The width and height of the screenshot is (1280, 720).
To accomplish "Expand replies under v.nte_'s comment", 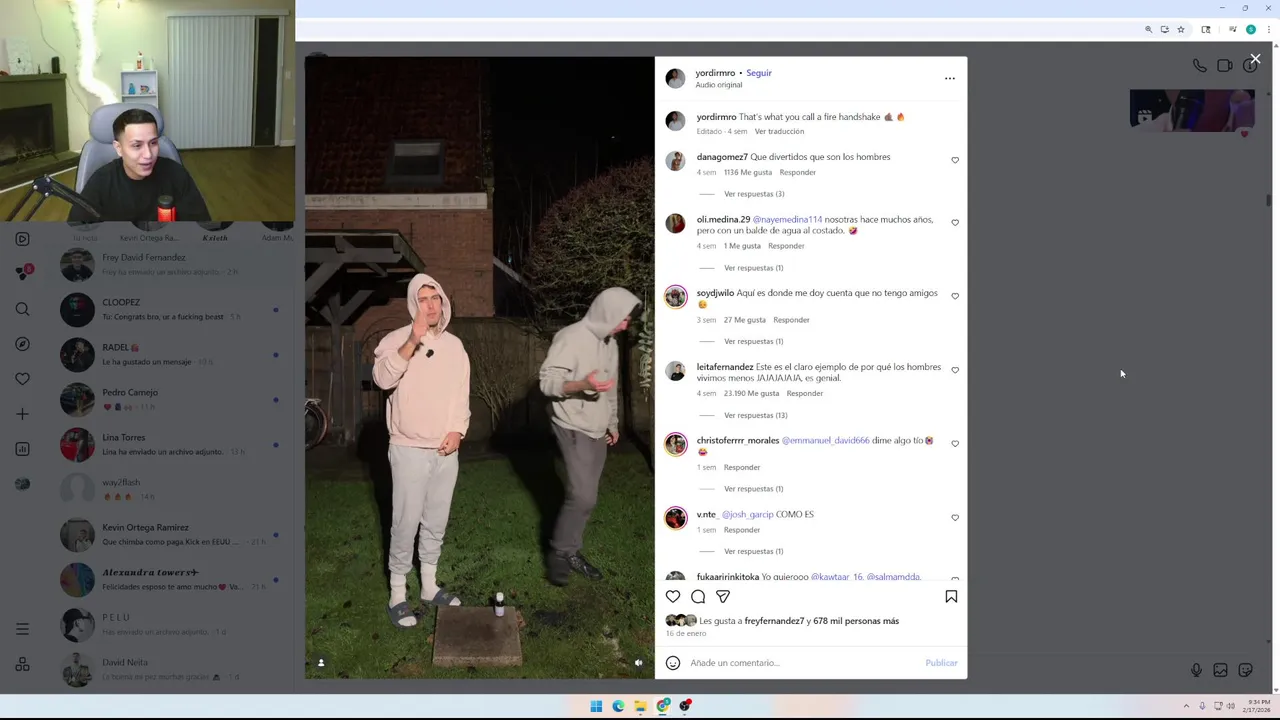I will [x=753, y=551].
